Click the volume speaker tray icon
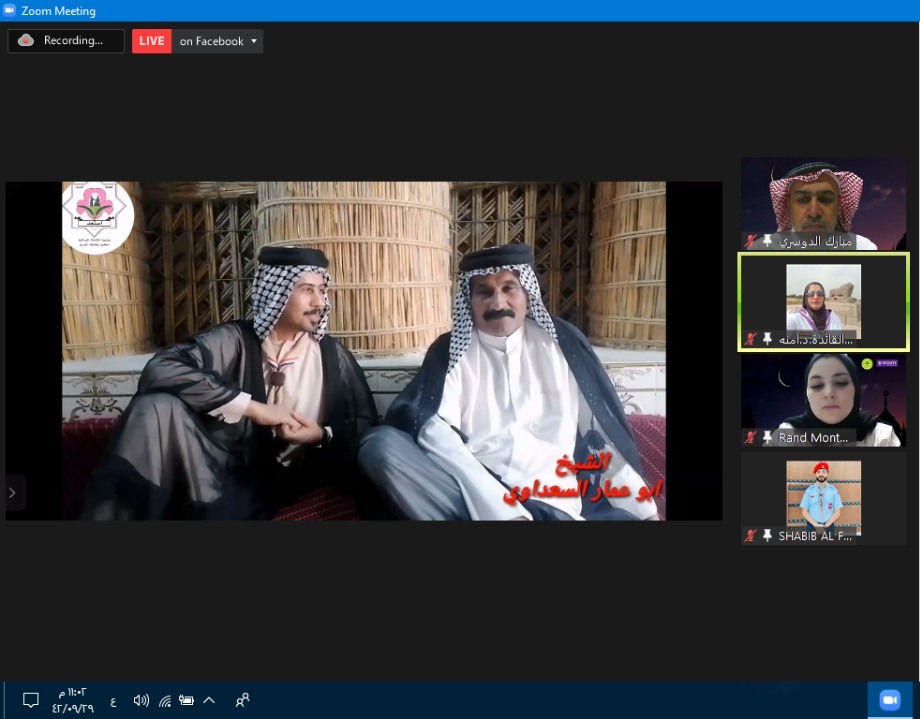The width and height of the screenshot is (920, 719). point(141,700)
